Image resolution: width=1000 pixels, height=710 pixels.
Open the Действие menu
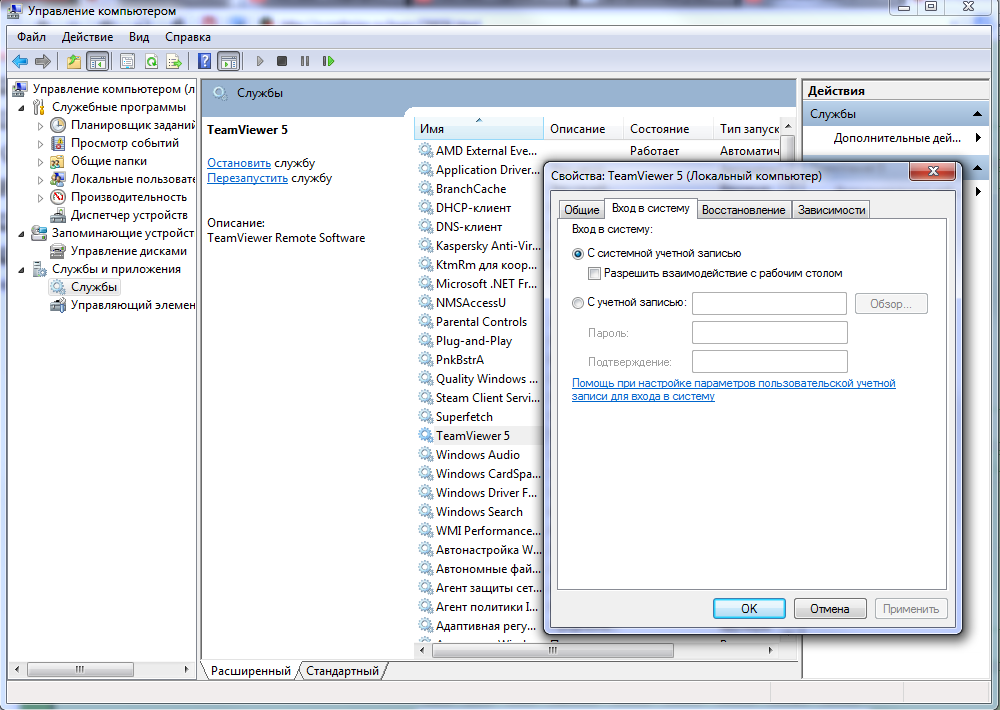[87, 37]
